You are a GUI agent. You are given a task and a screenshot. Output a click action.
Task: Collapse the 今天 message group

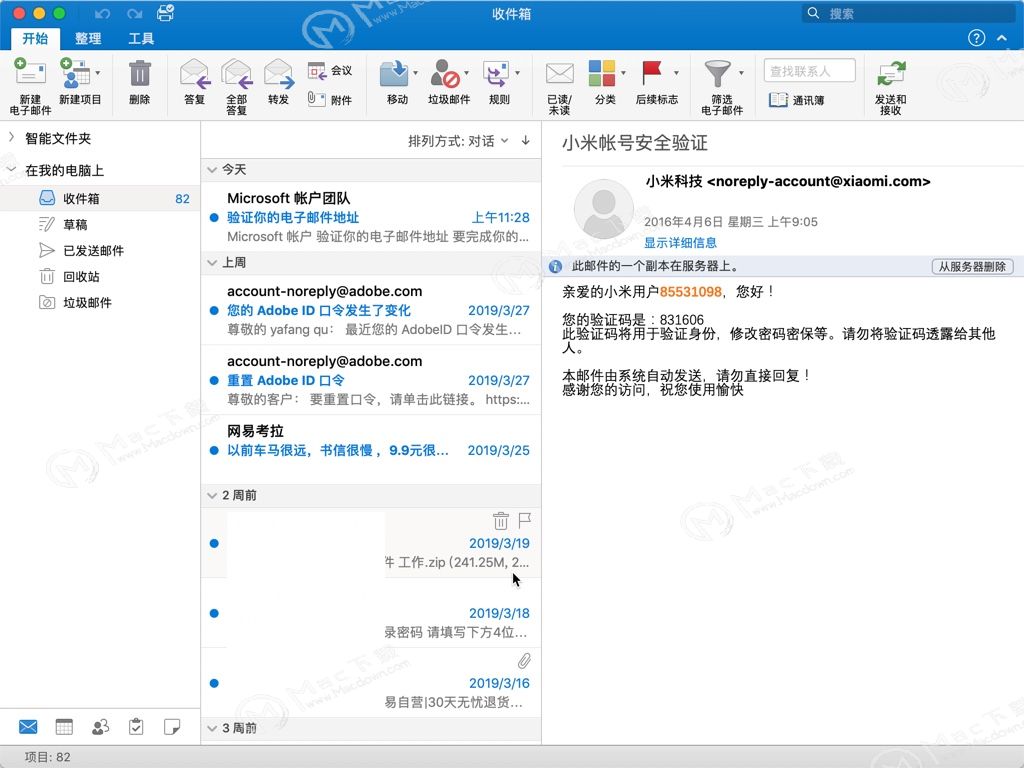212,170
